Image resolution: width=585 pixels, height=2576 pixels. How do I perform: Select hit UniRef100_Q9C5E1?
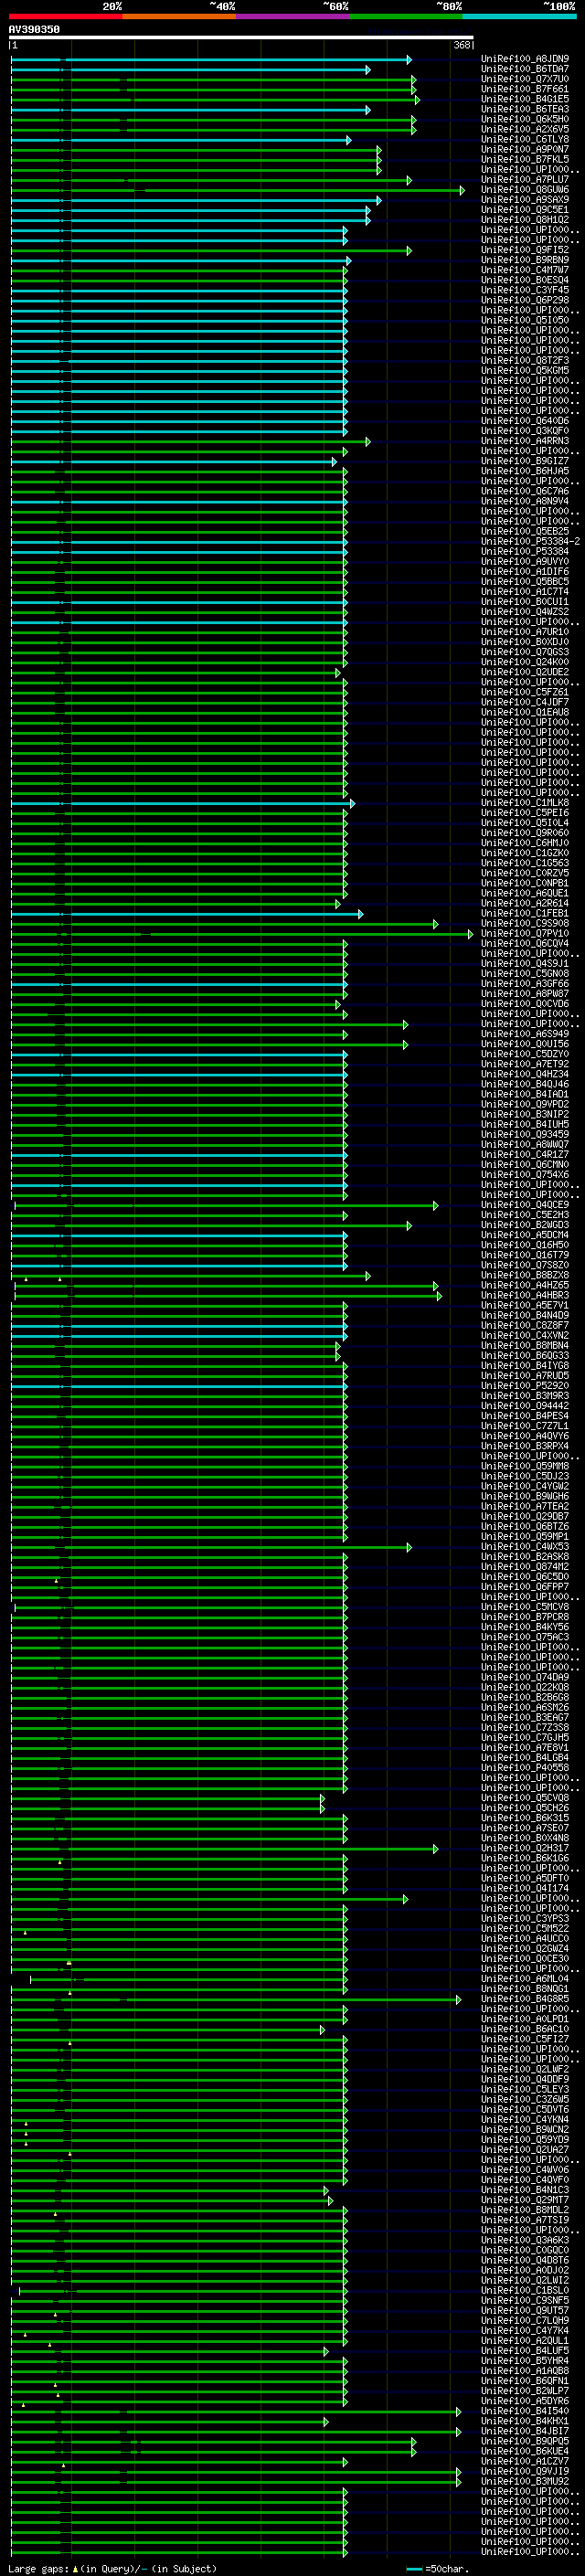pos(525,209)
